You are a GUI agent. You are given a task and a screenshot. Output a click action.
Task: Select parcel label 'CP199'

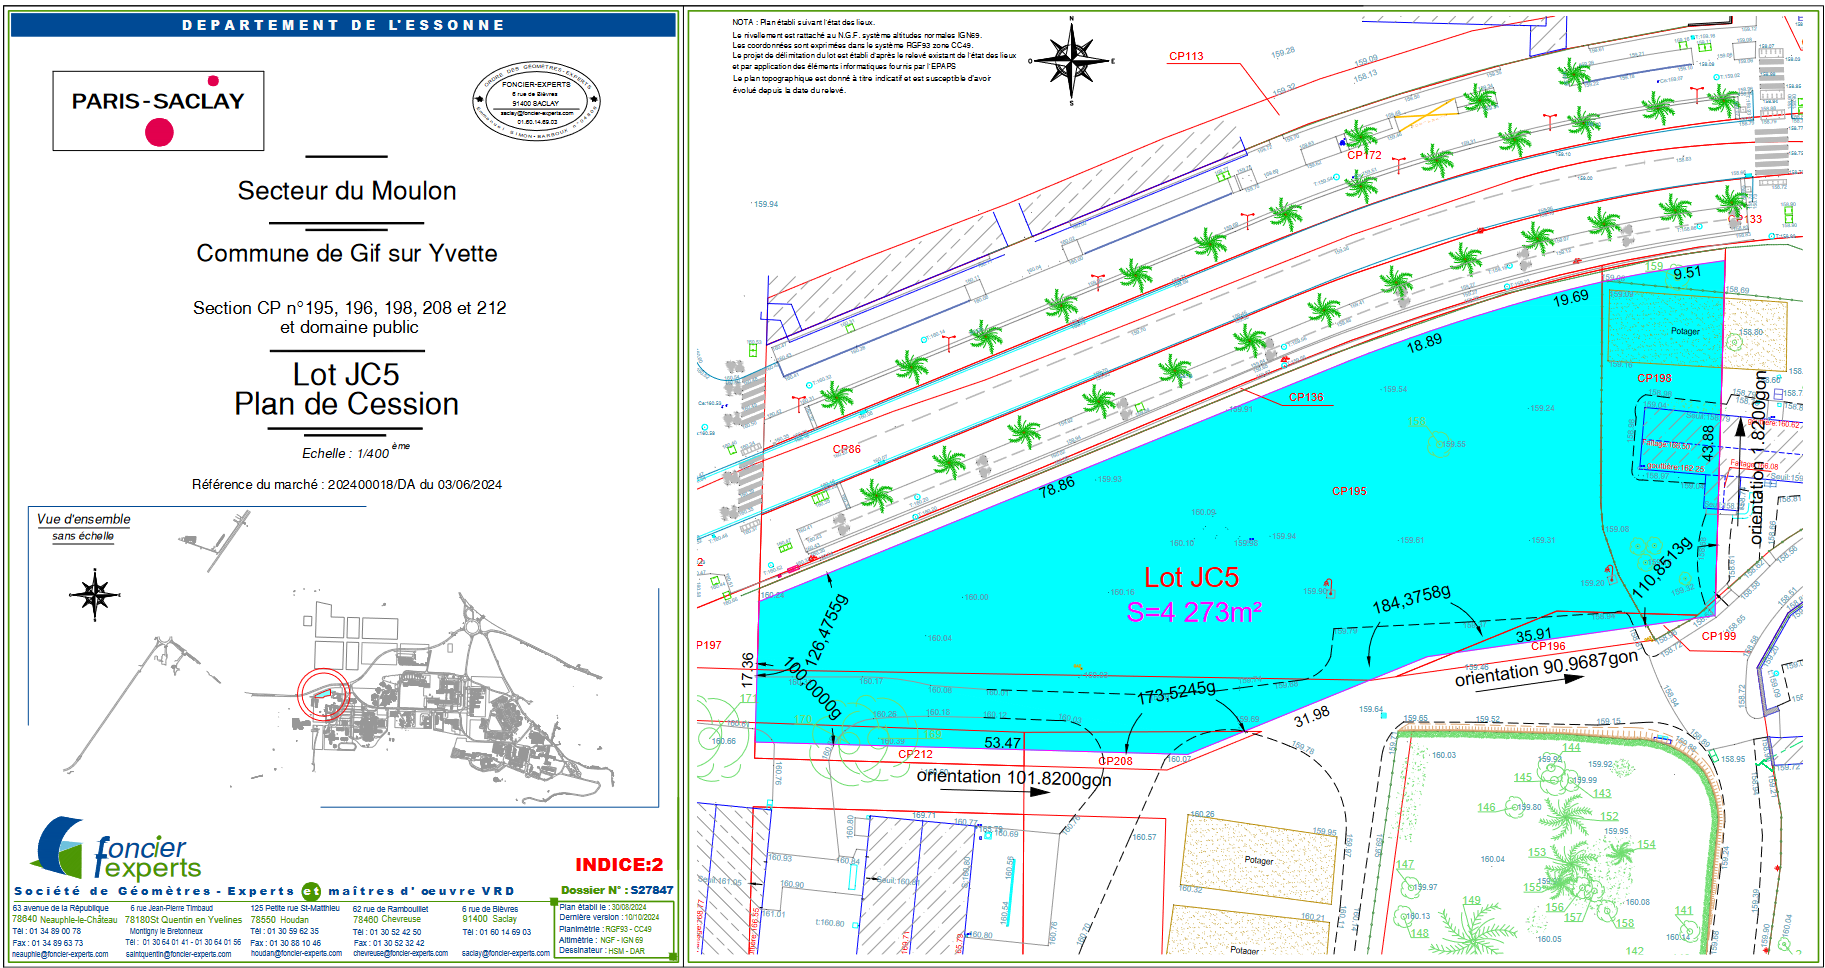pyautogui.click(x=1719, y=636)
